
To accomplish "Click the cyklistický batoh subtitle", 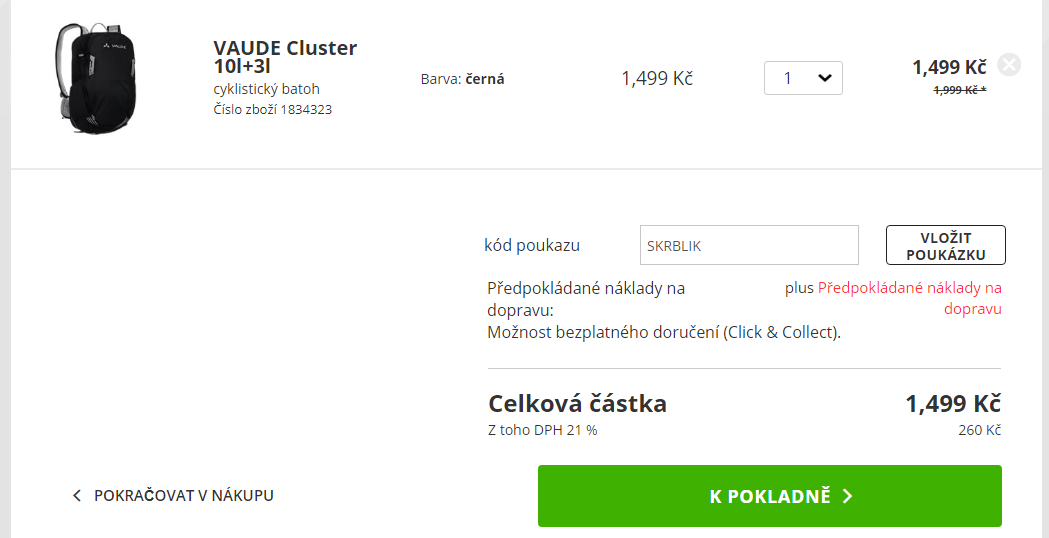I will 266,89.
